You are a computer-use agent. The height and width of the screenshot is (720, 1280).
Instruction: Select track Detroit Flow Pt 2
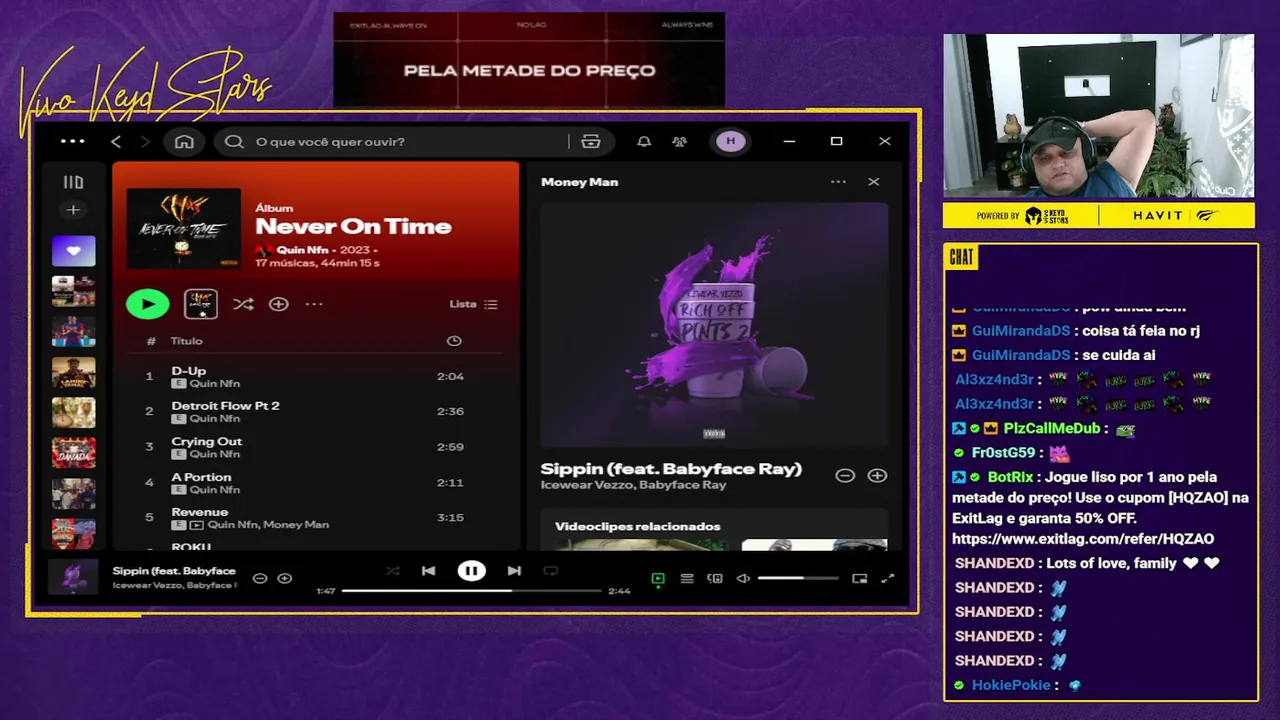click(x=317, y=411)
